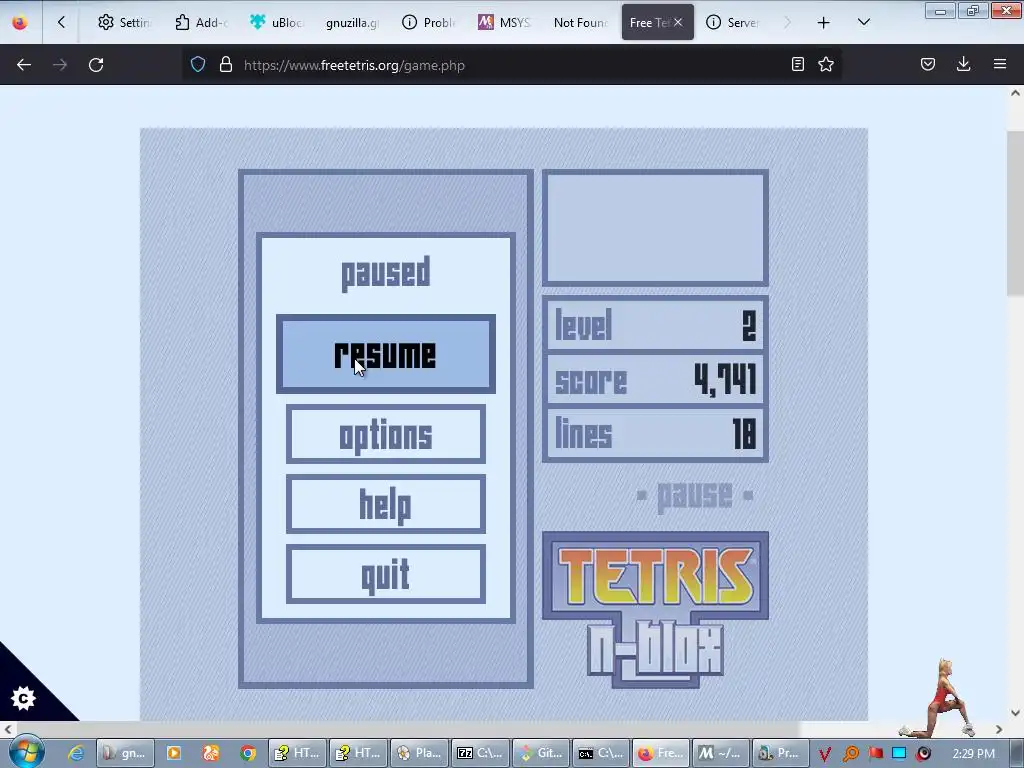
Task: Switch to the Settings tab
Action: (x=124, y=22)
